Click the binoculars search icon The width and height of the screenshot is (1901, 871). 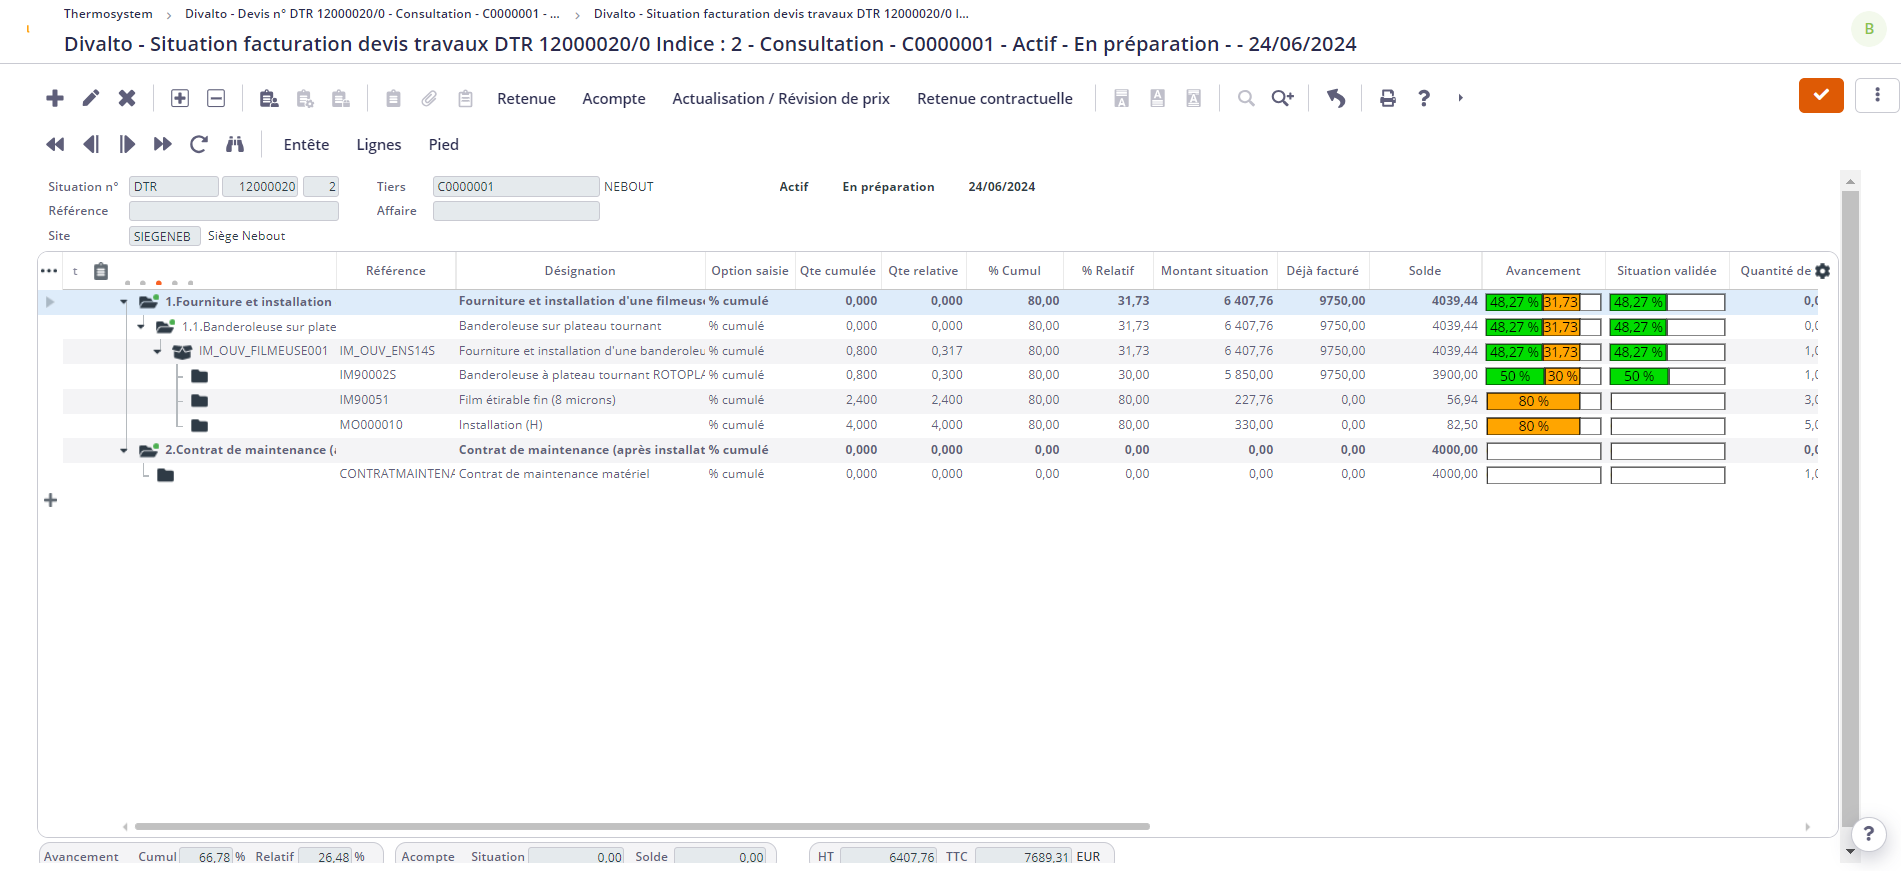tap(235, 144)
